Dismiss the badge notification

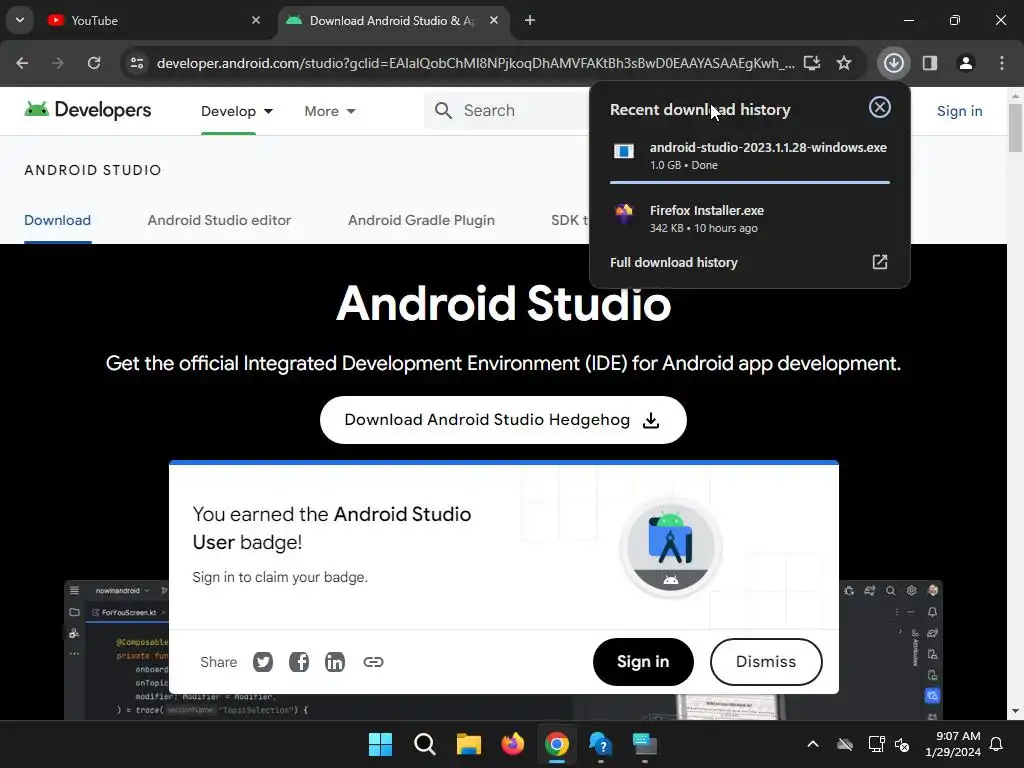(766, 662)
